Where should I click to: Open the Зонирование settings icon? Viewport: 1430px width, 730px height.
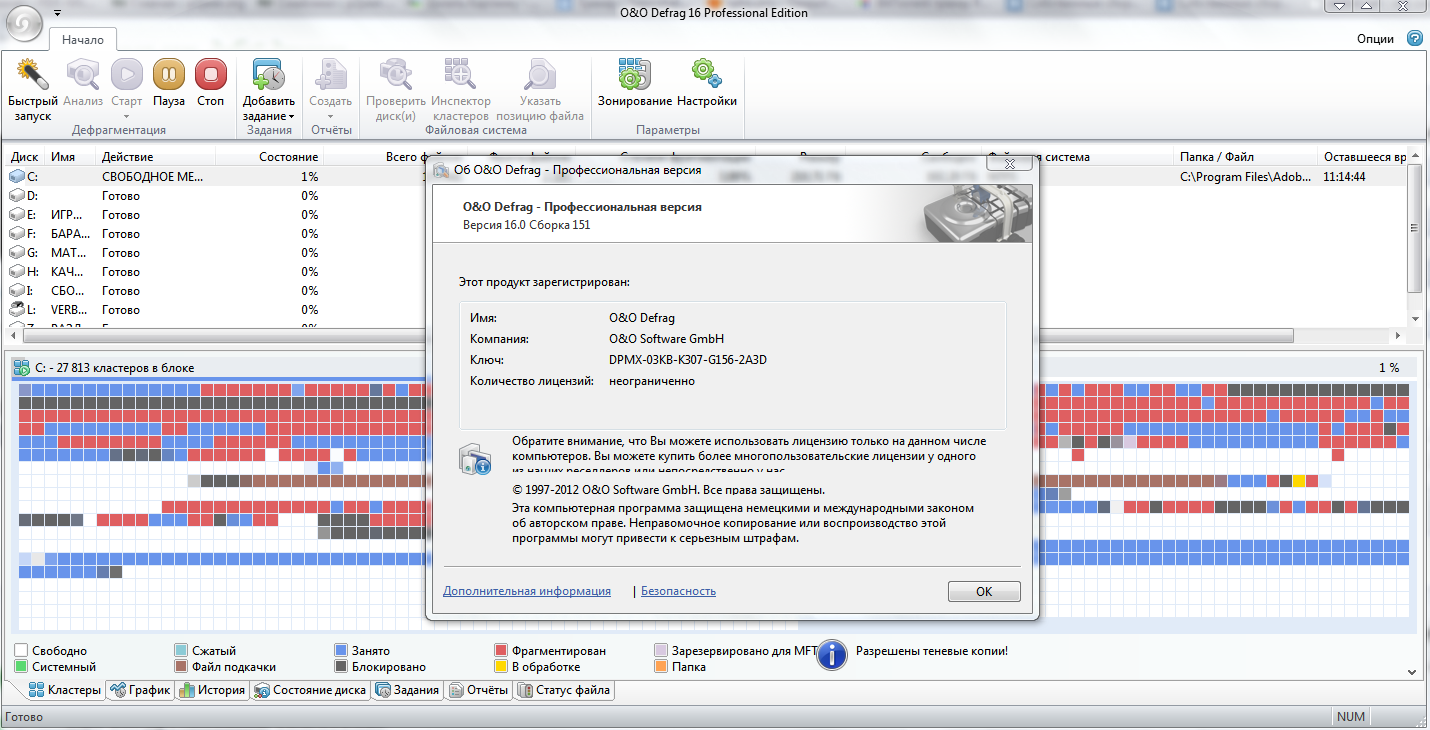[x=635, y=74]
